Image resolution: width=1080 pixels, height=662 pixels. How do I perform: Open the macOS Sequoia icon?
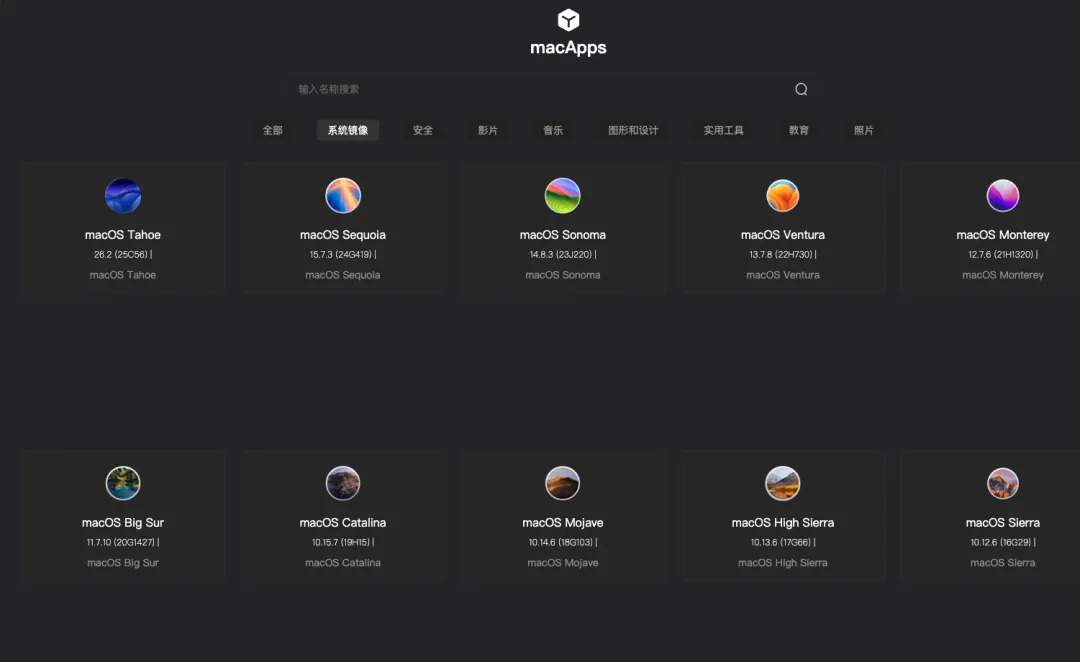[343, 196]
